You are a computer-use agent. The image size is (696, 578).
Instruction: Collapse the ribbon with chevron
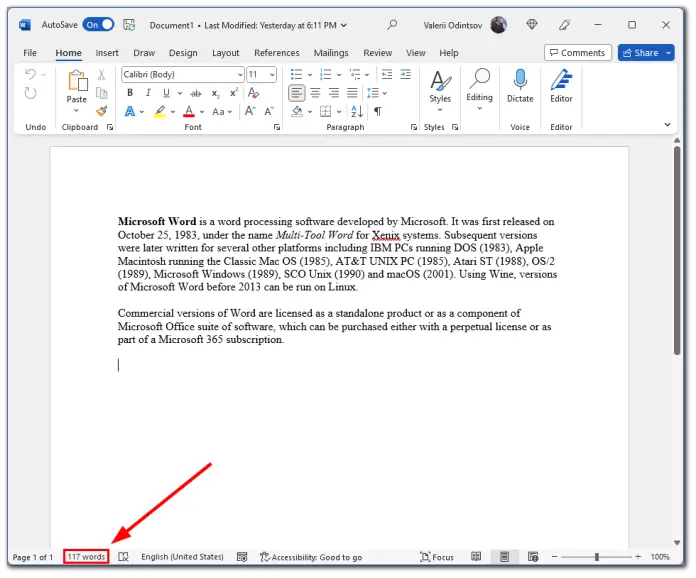pos(667,125)
